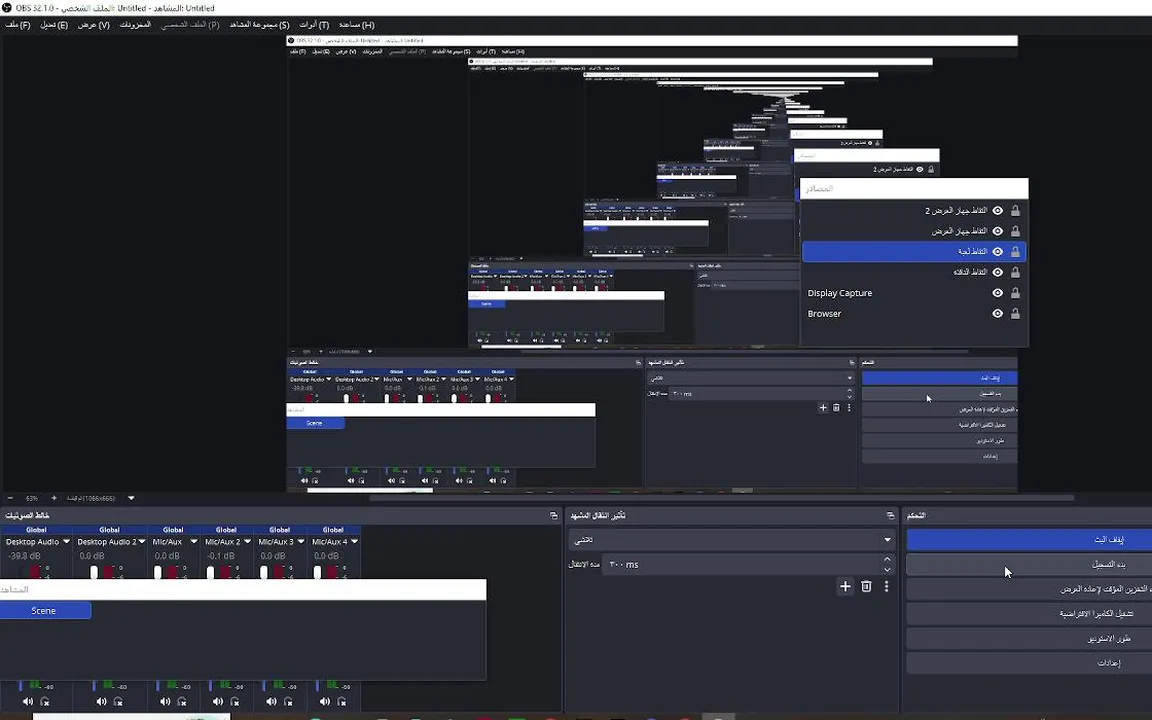The height and width of the screenshot is (720, 1152).
Task: Hide the Browser source
Action: tap(997, 313)
